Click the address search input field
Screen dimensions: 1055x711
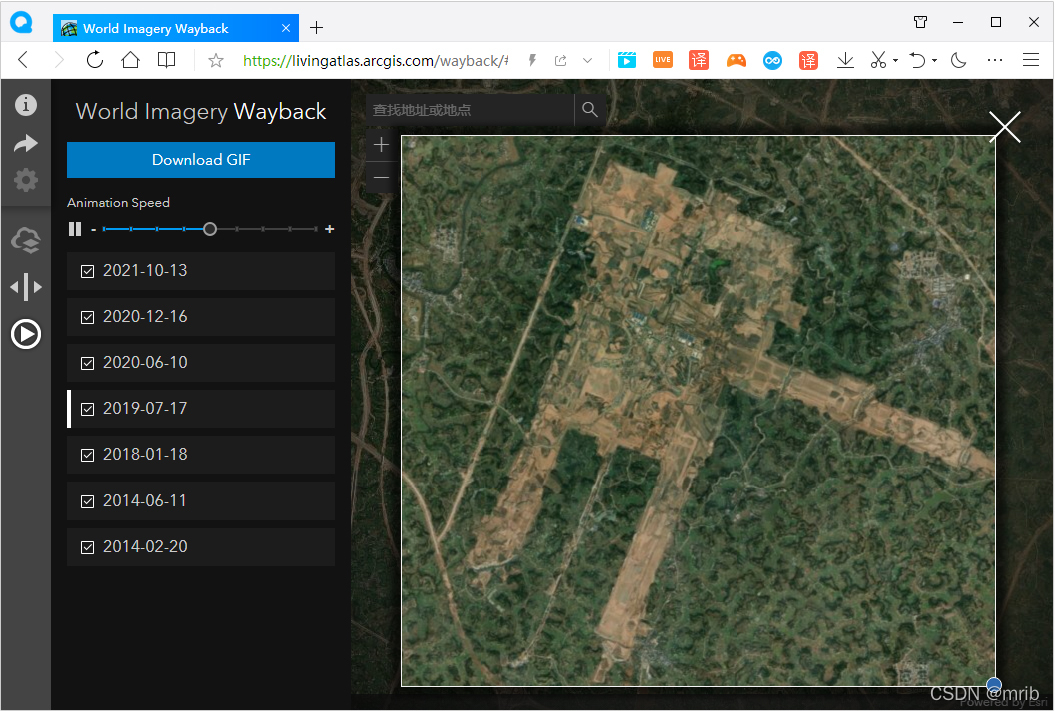(470, 110)
